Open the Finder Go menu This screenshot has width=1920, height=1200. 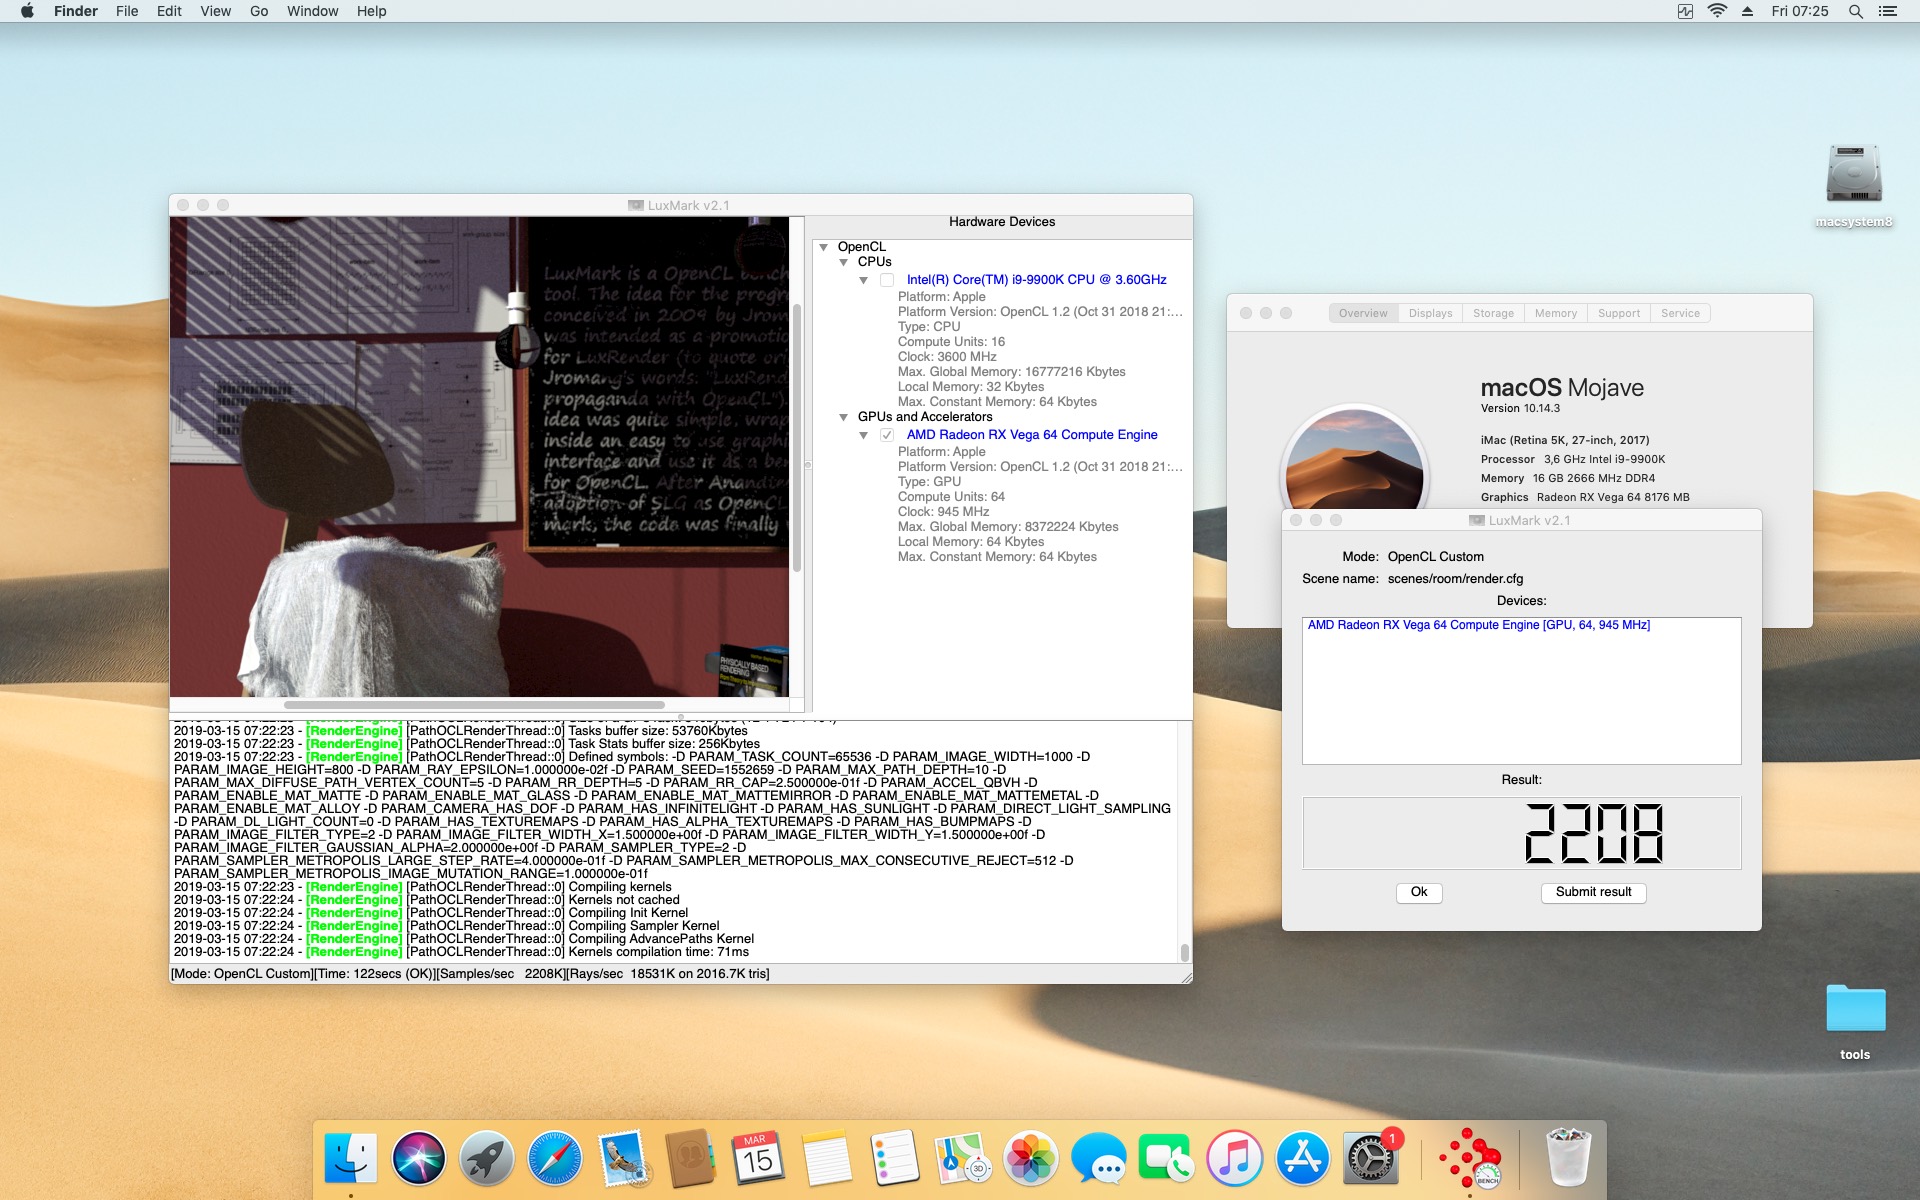click(259, 12)
